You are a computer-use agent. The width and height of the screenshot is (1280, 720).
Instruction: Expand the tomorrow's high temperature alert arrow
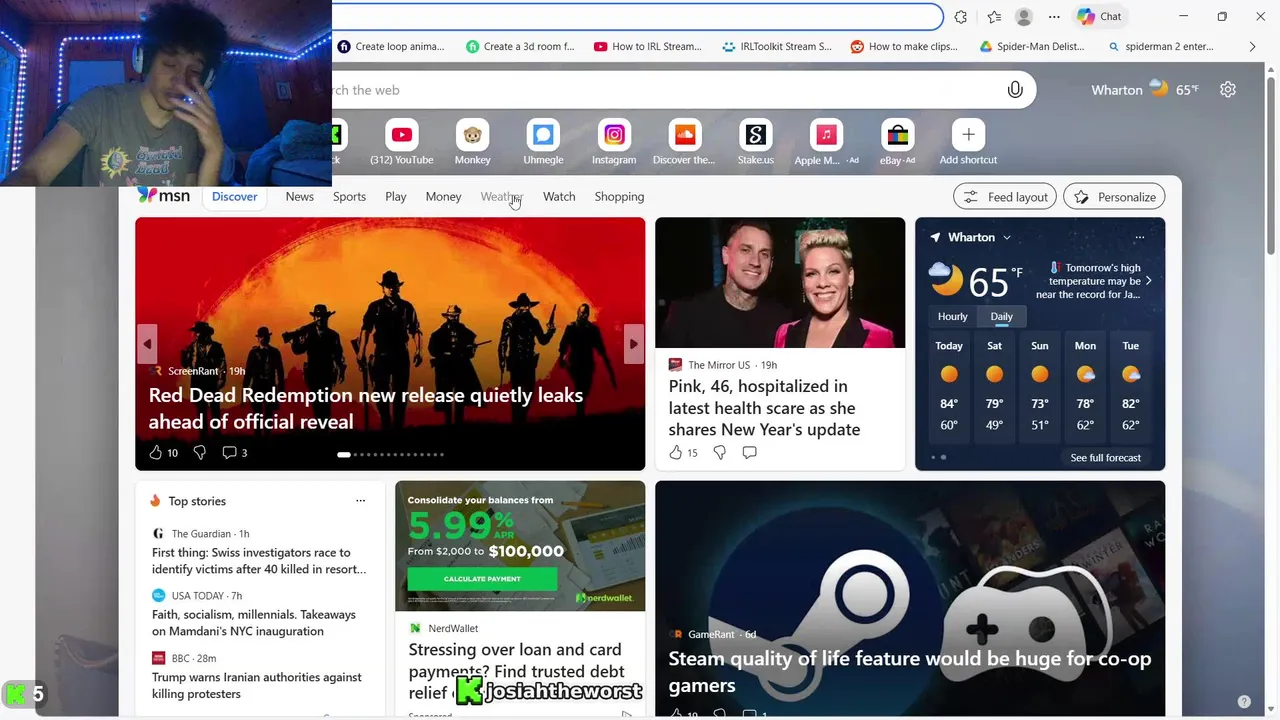point(1148,281)
